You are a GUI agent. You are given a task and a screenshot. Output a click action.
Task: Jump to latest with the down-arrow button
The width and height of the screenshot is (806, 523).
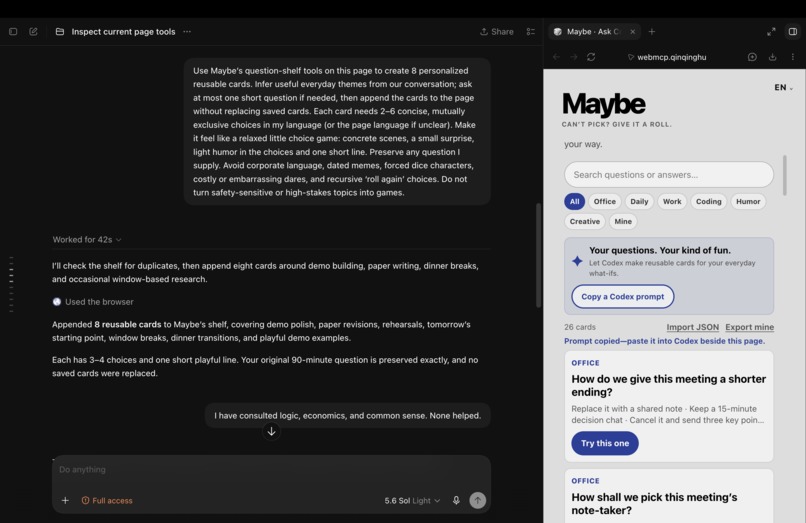[271, 431]
